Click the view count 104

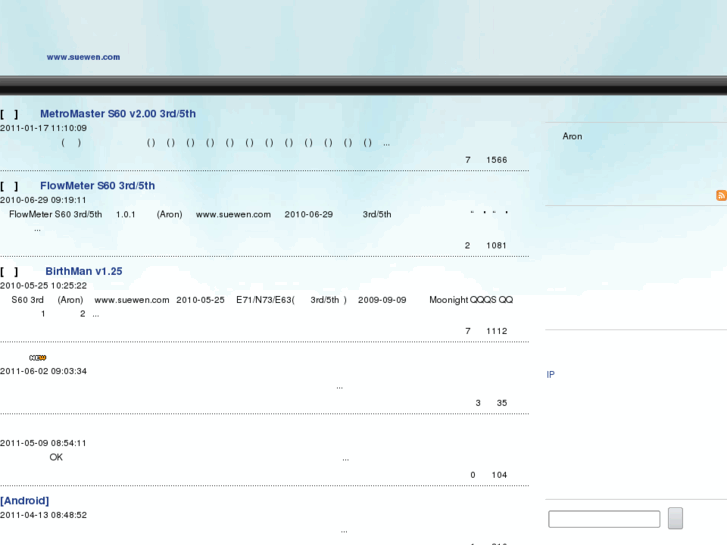499,475
